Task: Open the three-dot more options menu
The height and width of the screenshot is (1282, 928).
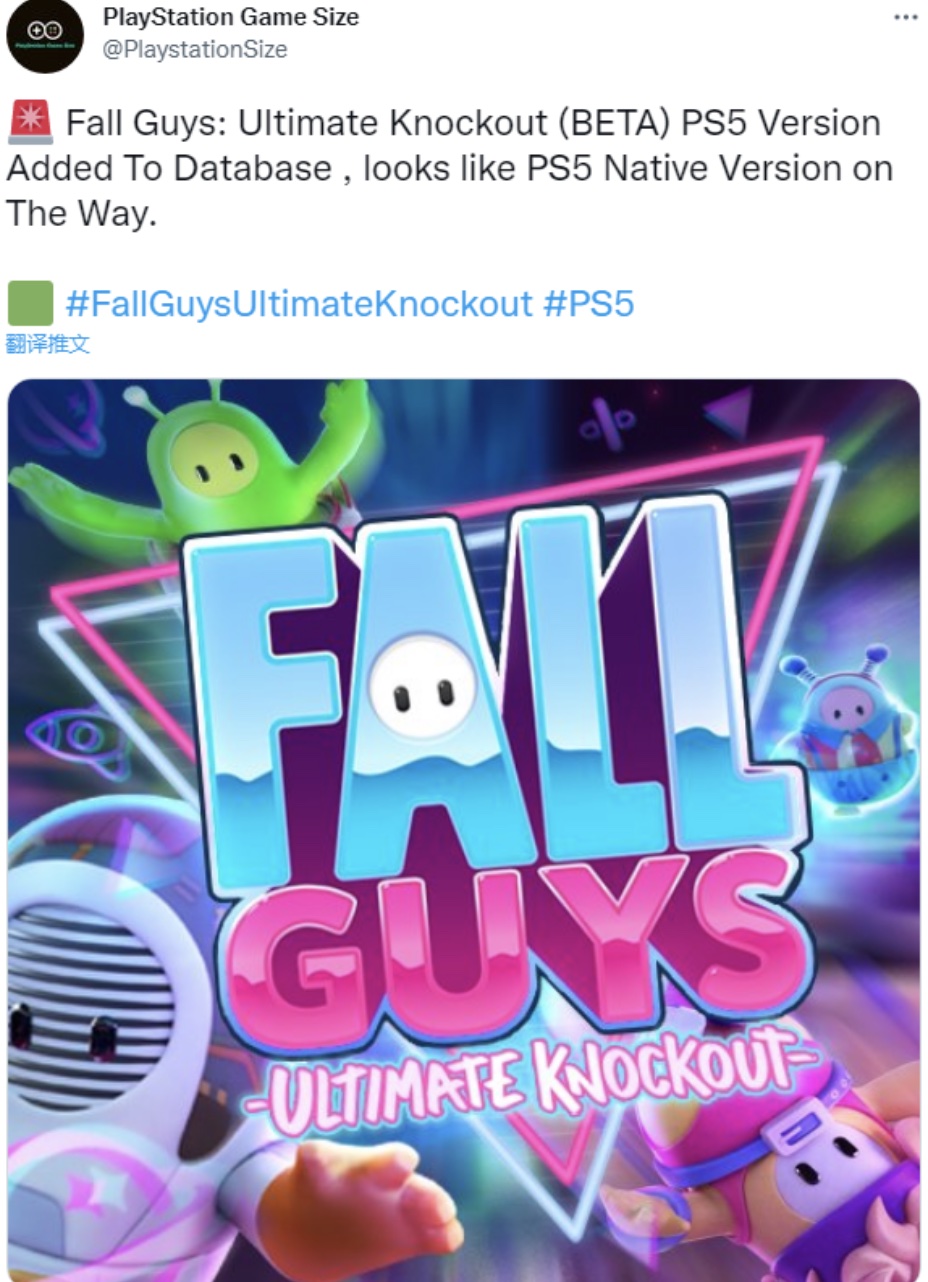Action: pos(905,19)
